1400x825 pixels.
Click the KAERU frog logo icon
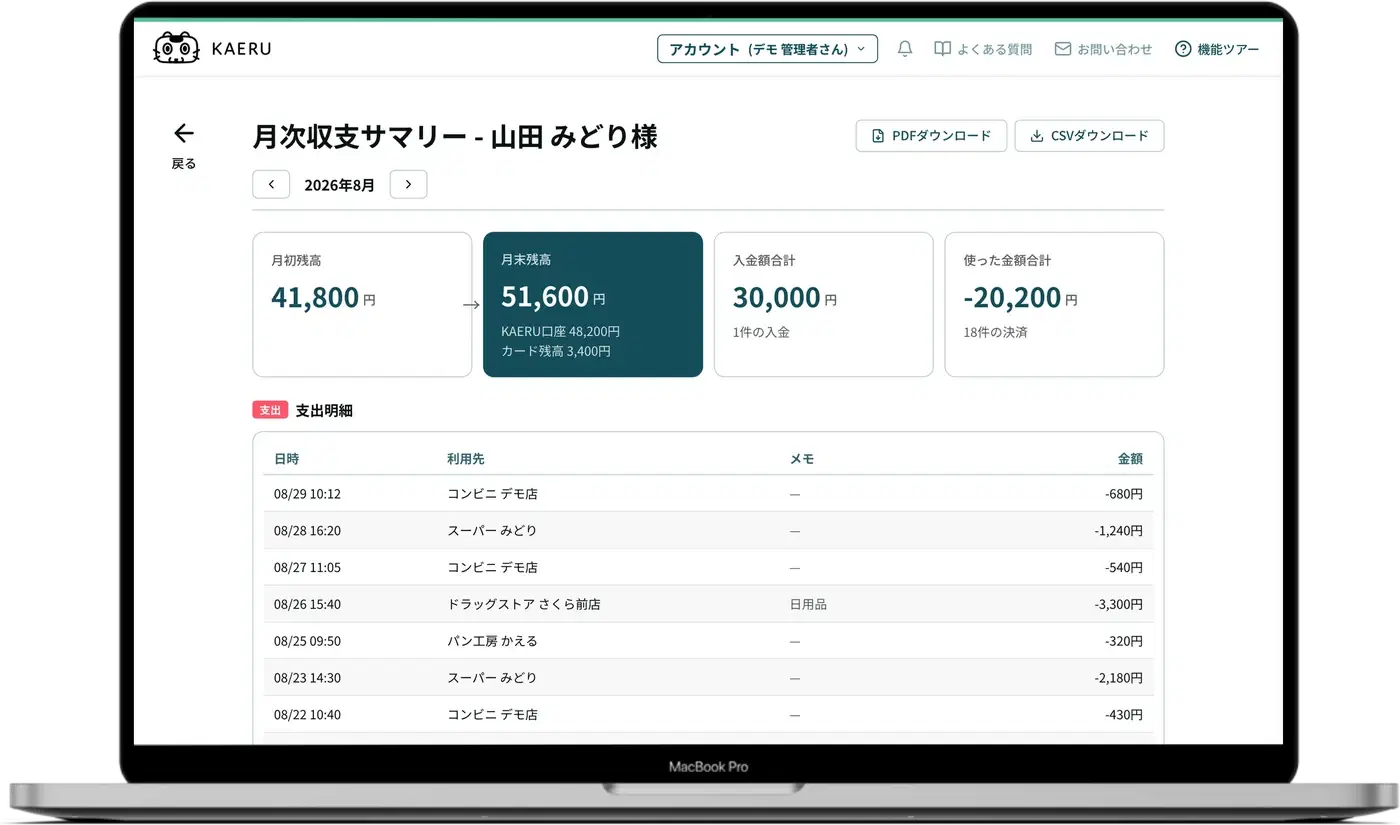click(x=176, y=48)
